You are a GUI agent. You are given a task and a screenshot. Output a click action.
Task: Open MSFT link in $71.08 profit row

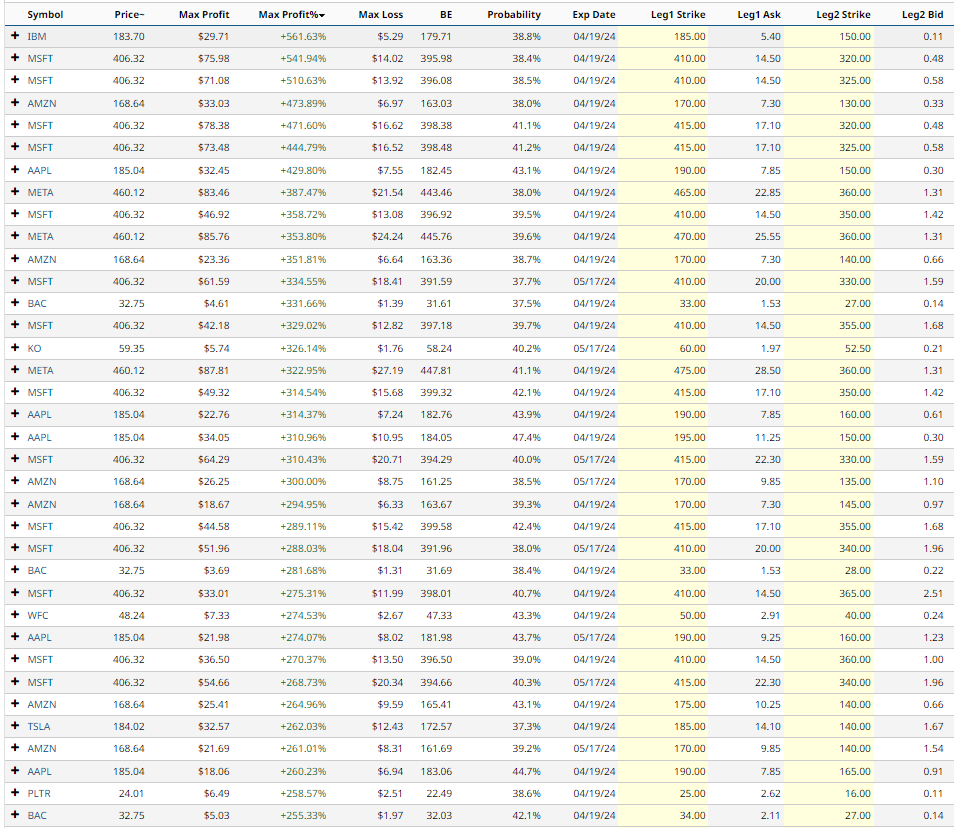point(40,81)
